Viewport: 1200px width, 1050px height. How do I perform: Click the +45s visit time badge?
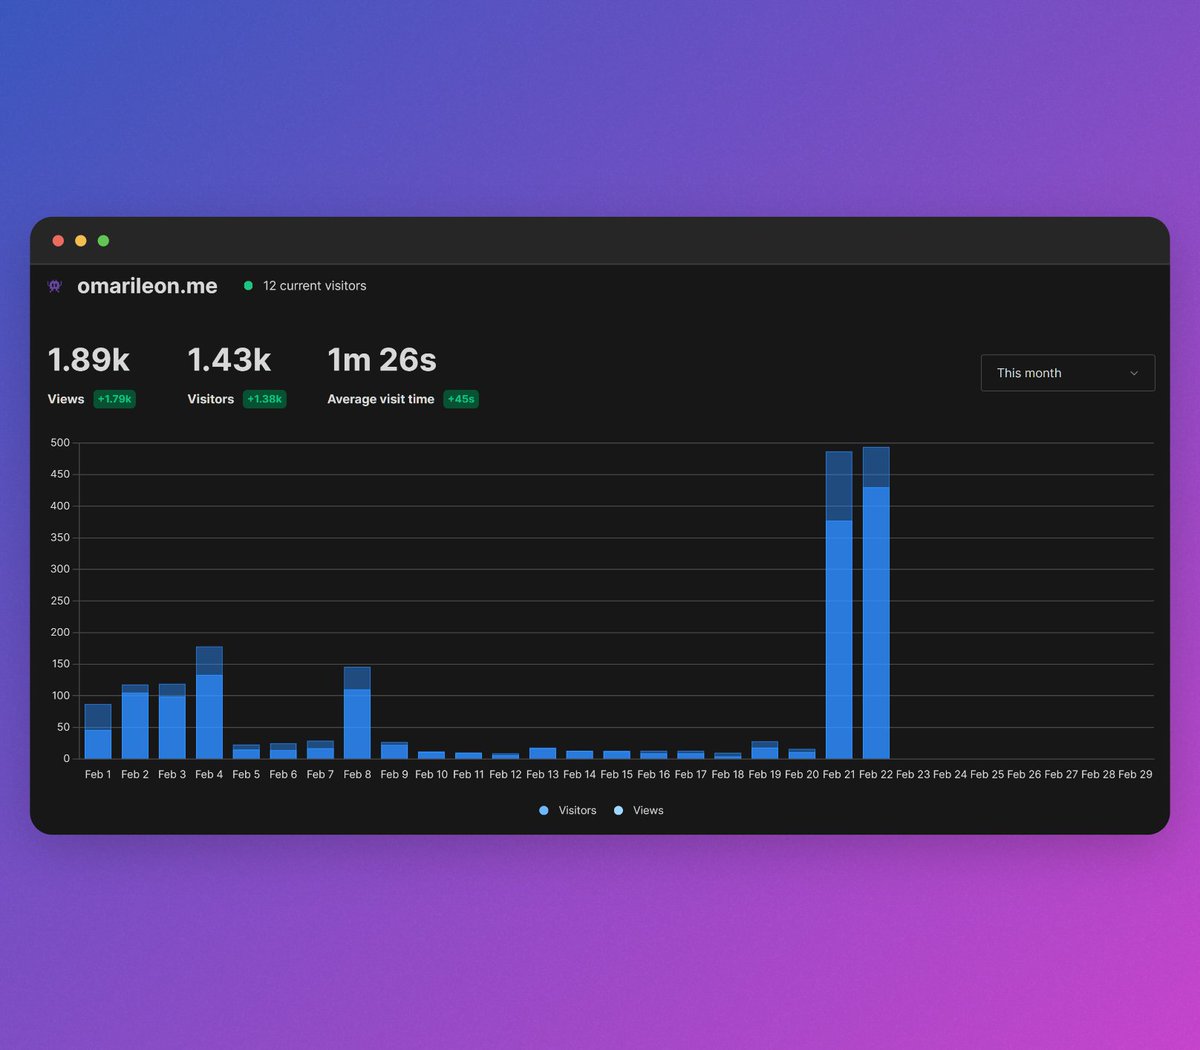click(461, 399)
